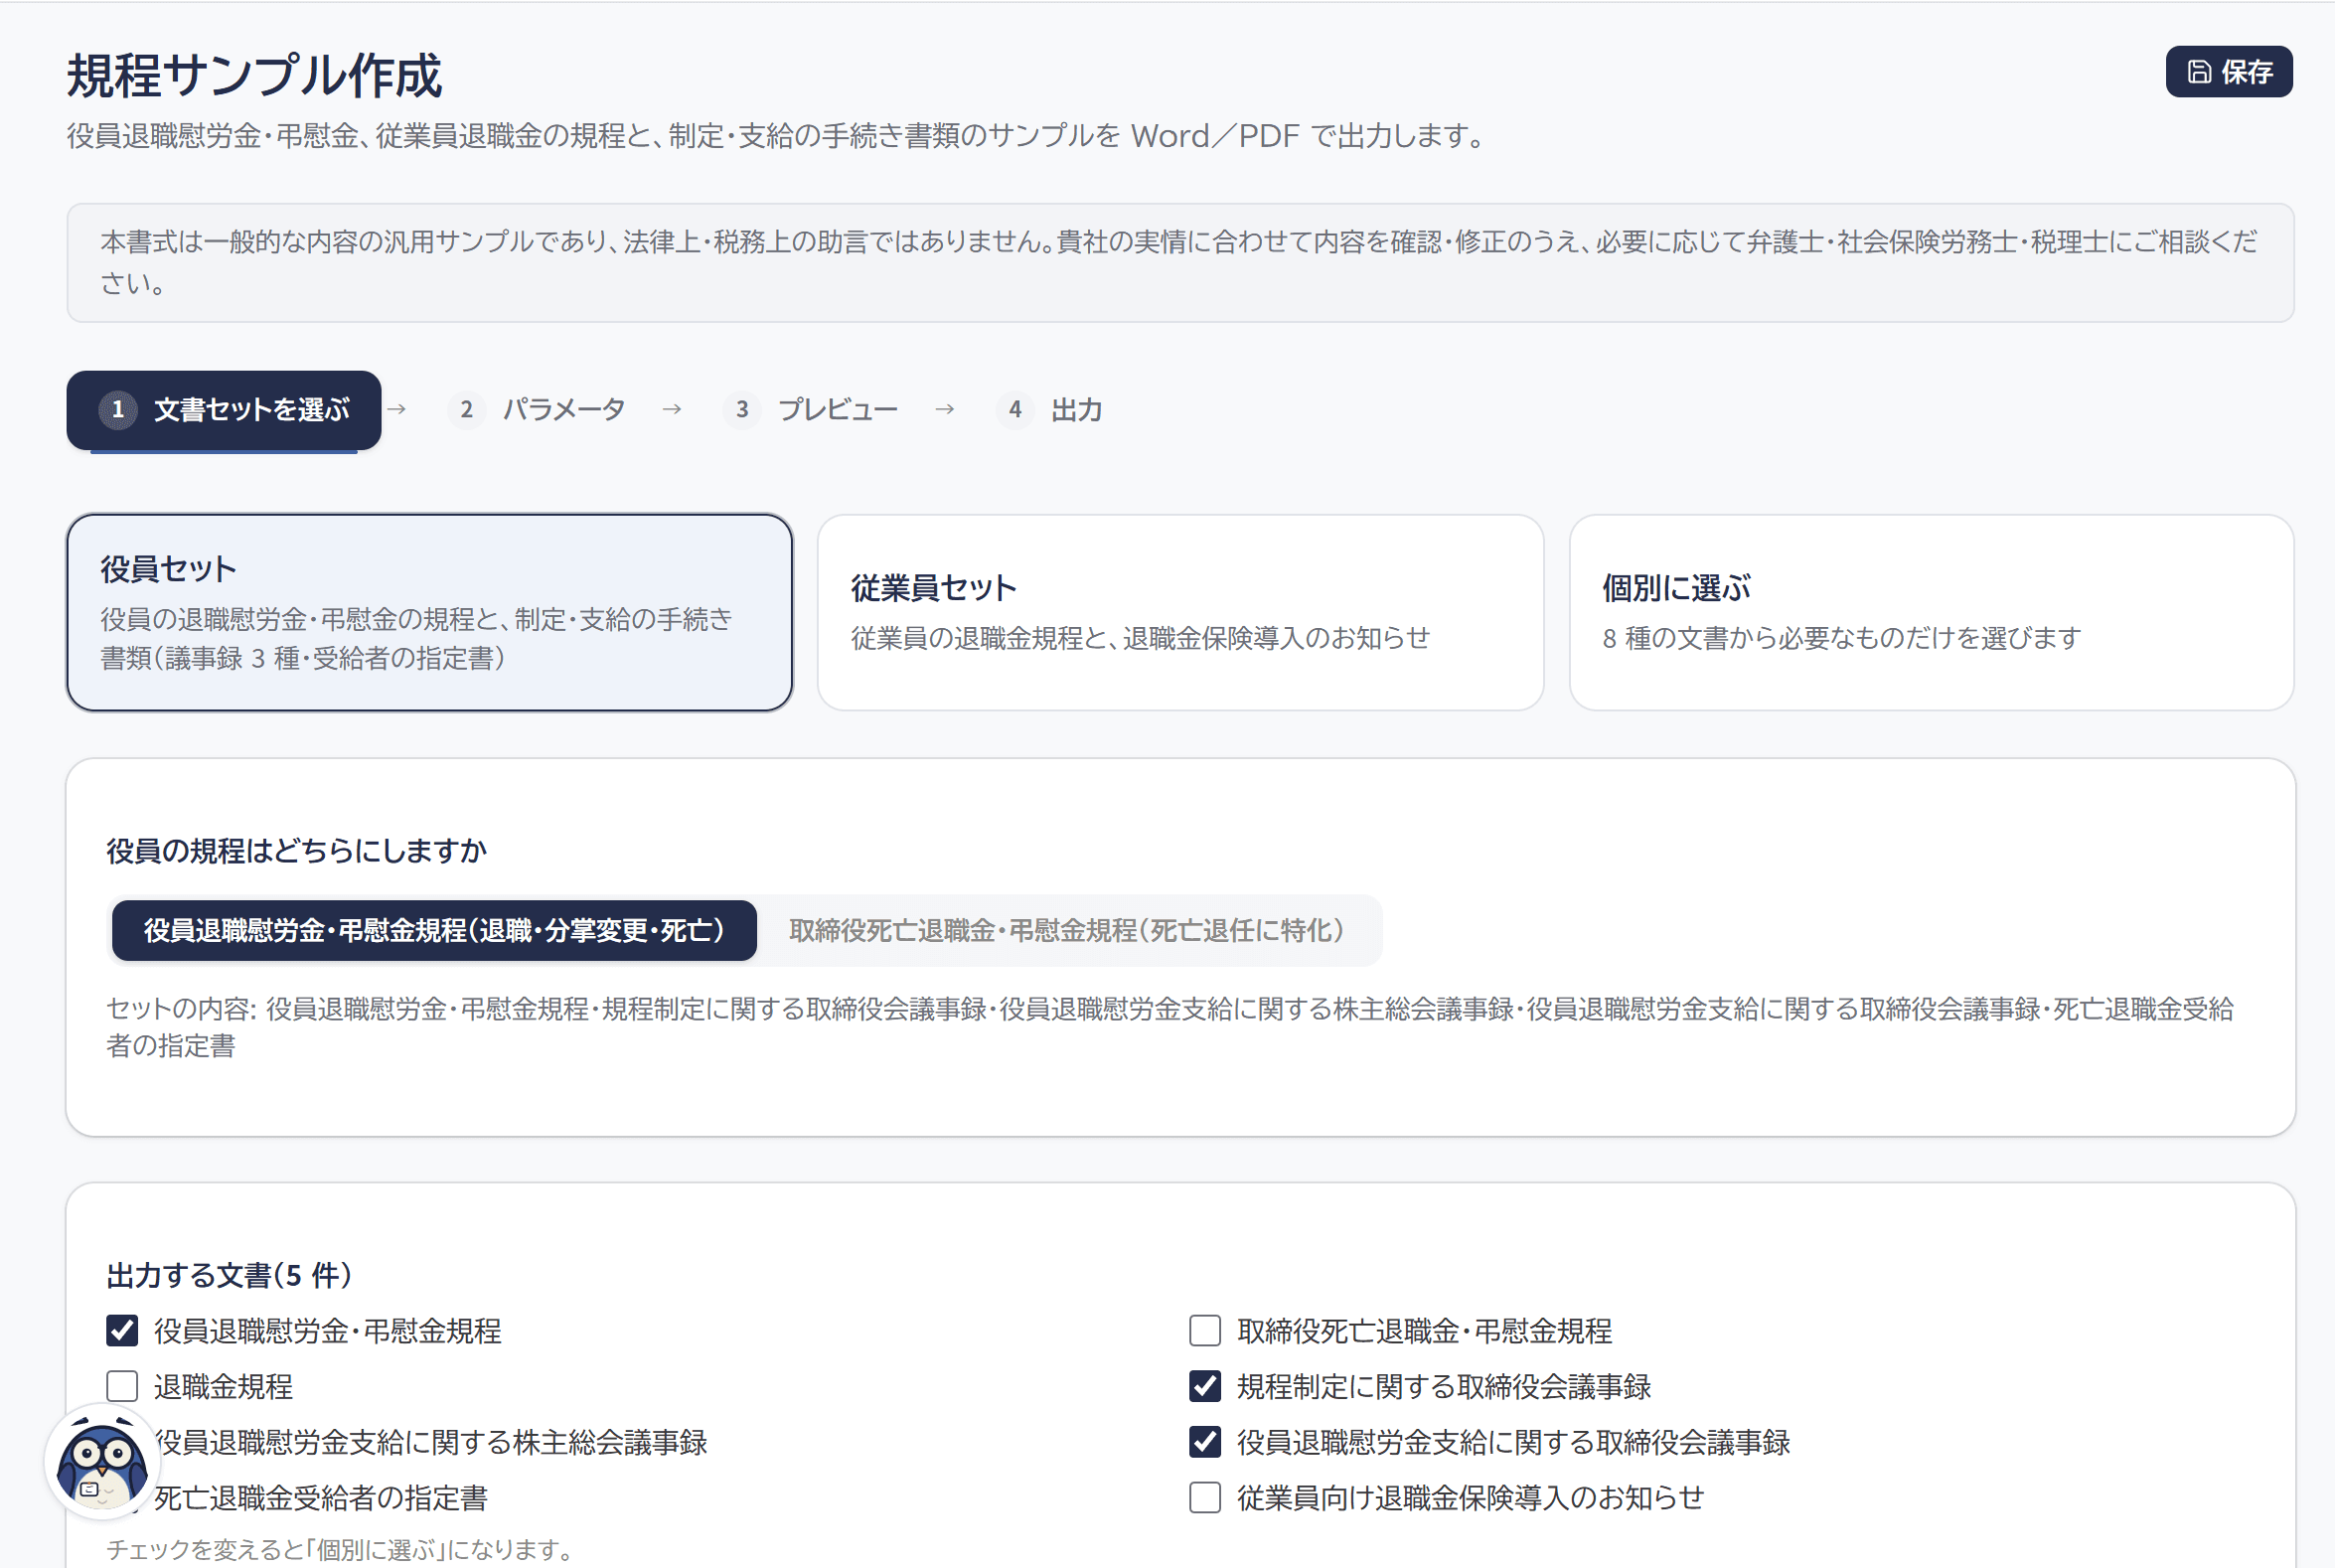Go to step 2 パラメータ
Image resolution: width=2335 pixels, height=1568 pixels.
tap(538, 410)
